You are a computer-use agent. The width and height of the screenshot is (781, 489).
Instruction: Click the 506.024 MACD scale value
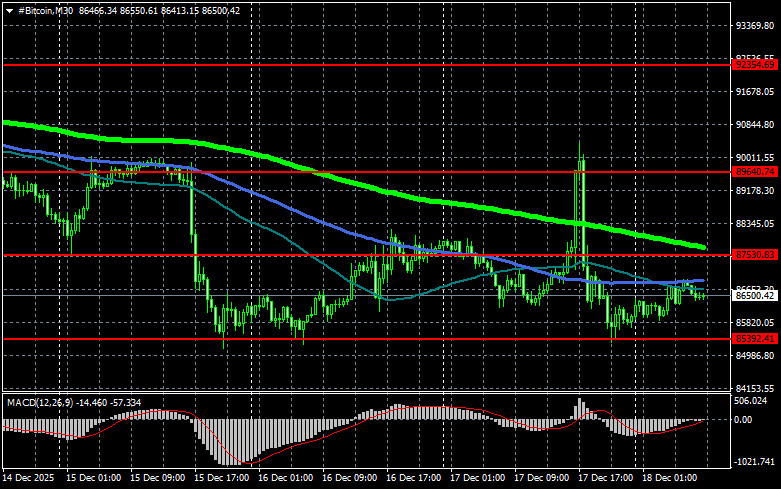click(x=751, y=401)
